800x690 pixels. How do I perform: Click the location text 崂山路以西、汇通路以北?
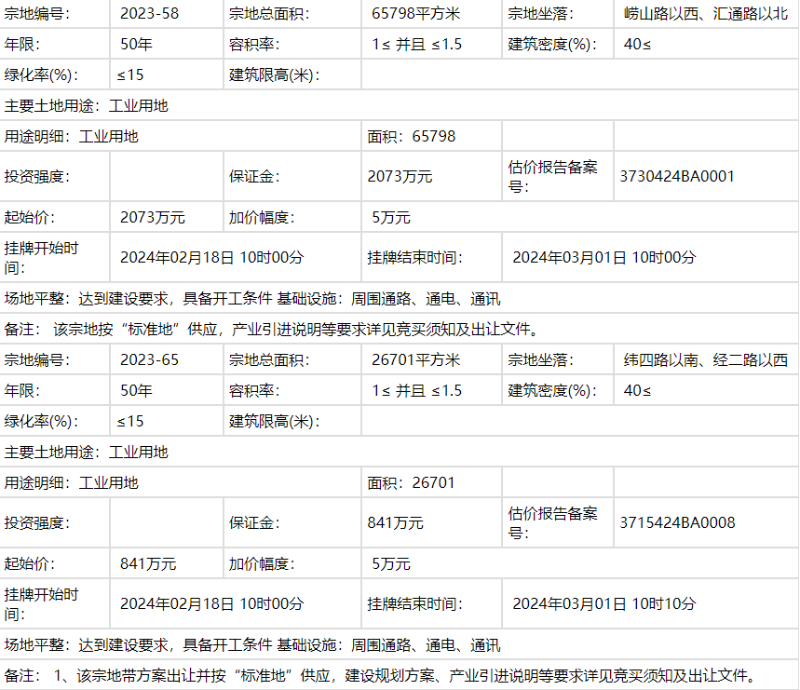703,14
